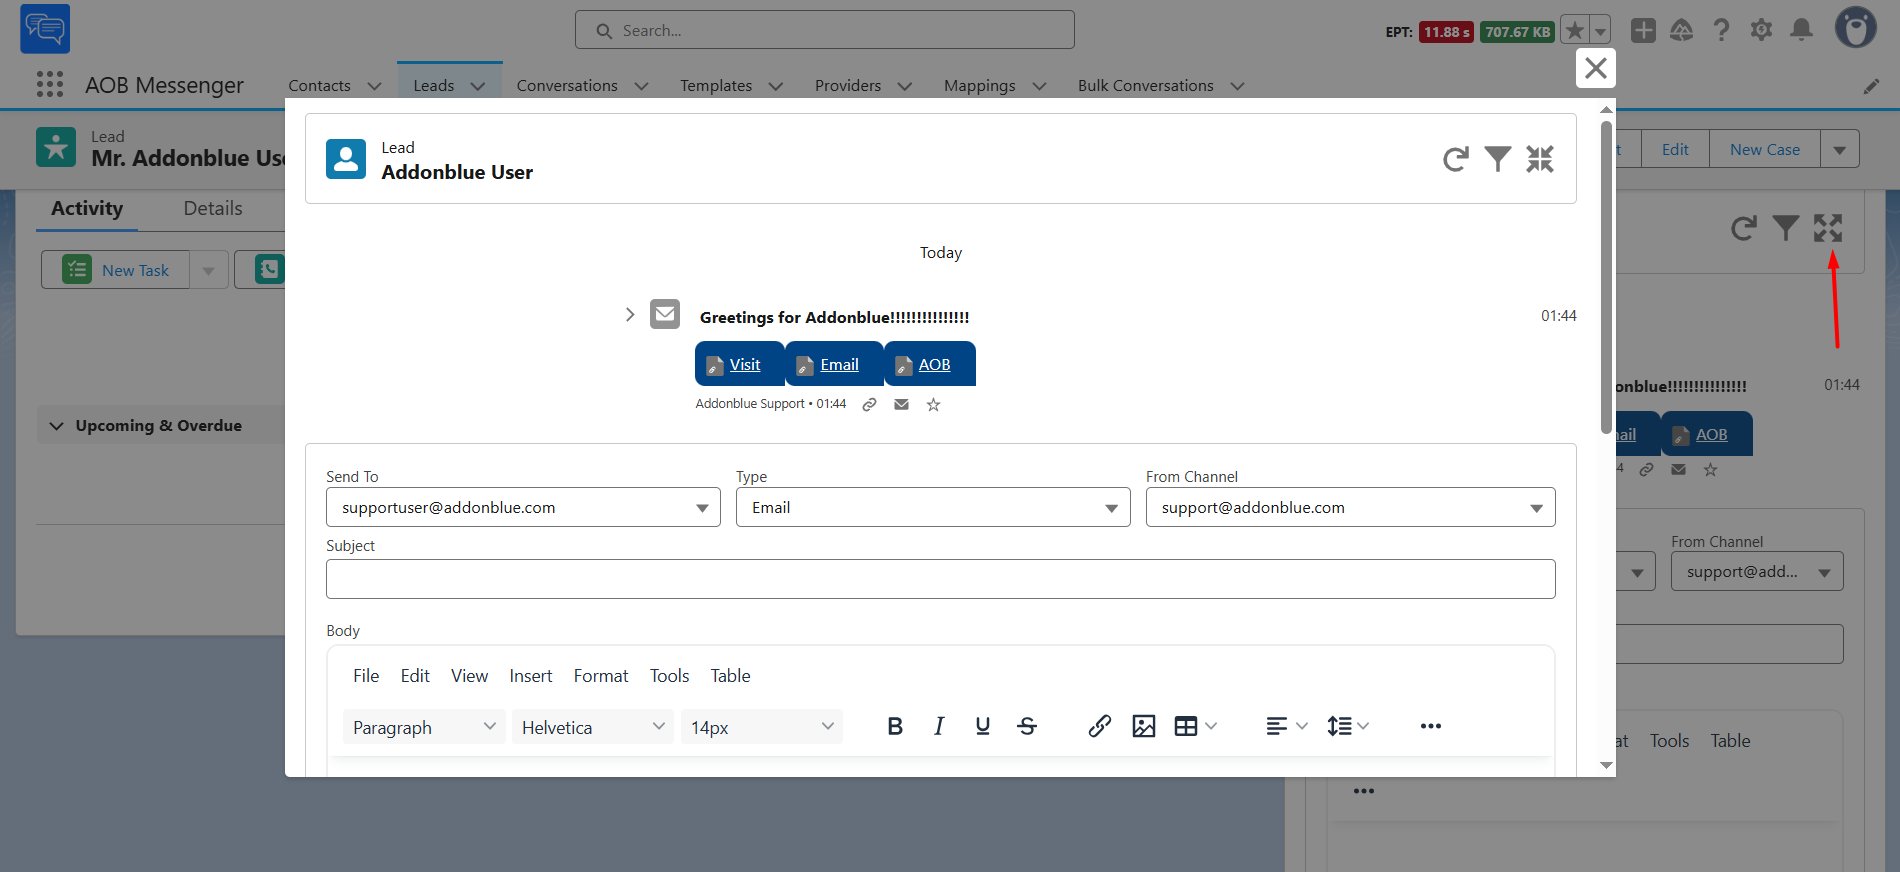Open the From Channel dropdown in modal
This screenshot has width=1900, height=872.
point(1350,507)
